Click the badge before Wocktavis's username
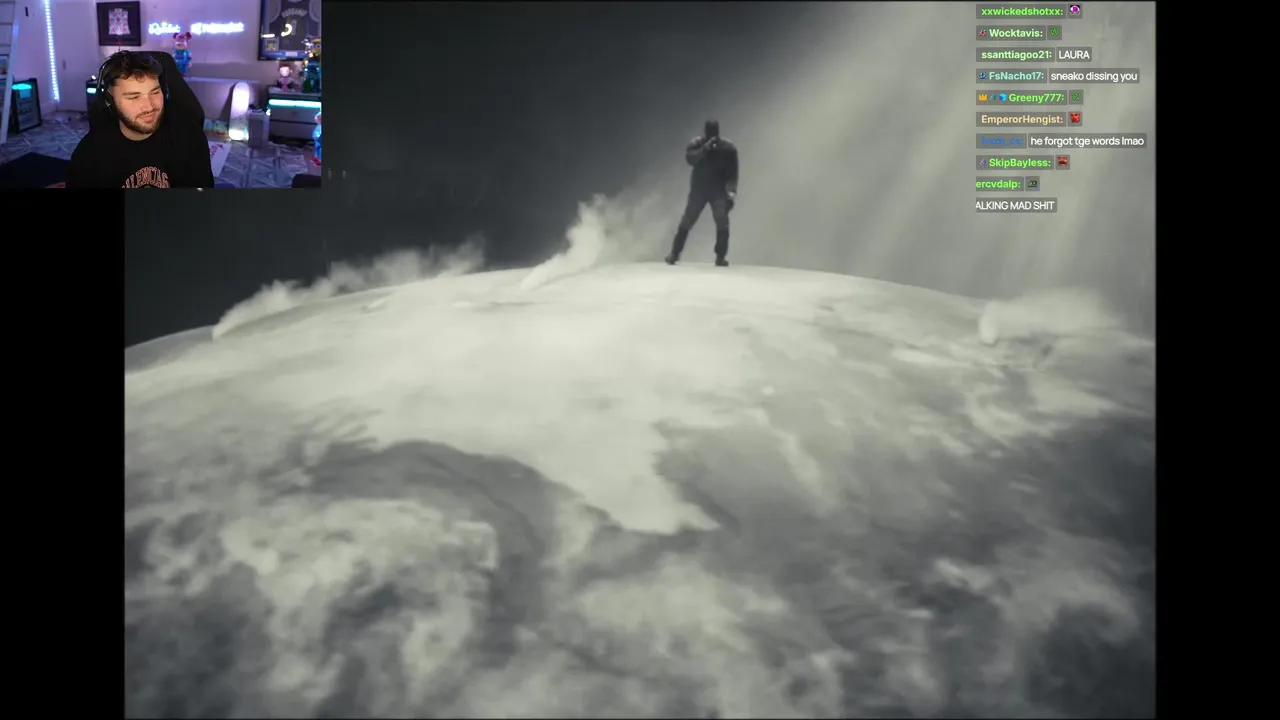 pos(983,33)
